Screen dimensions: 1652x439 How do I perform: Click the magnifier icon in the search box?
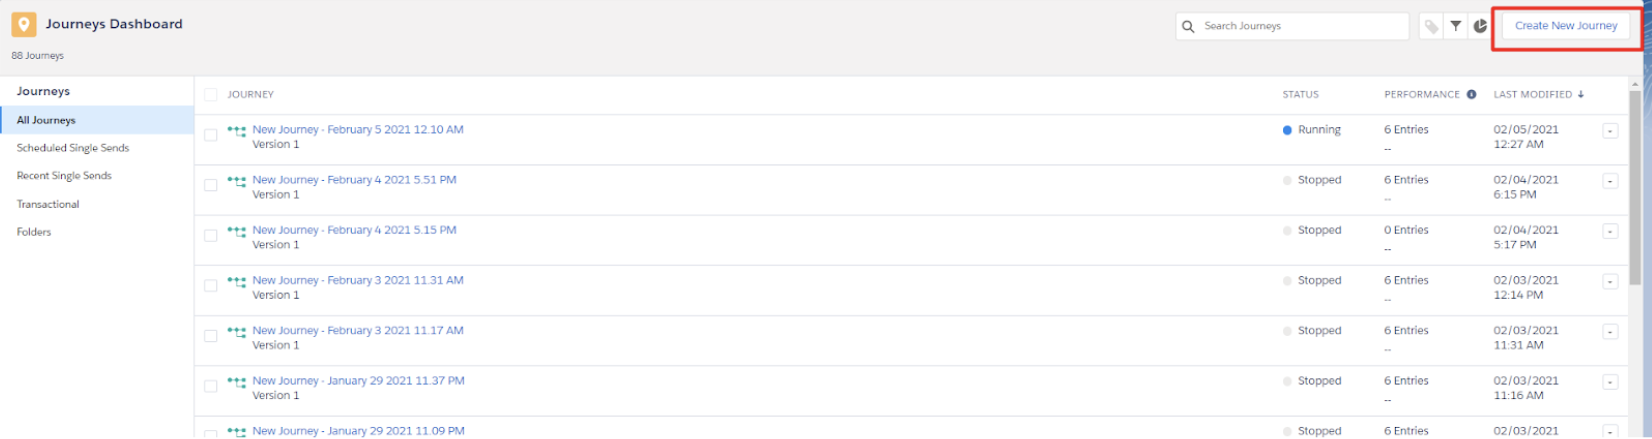[x=1188, y=27]
